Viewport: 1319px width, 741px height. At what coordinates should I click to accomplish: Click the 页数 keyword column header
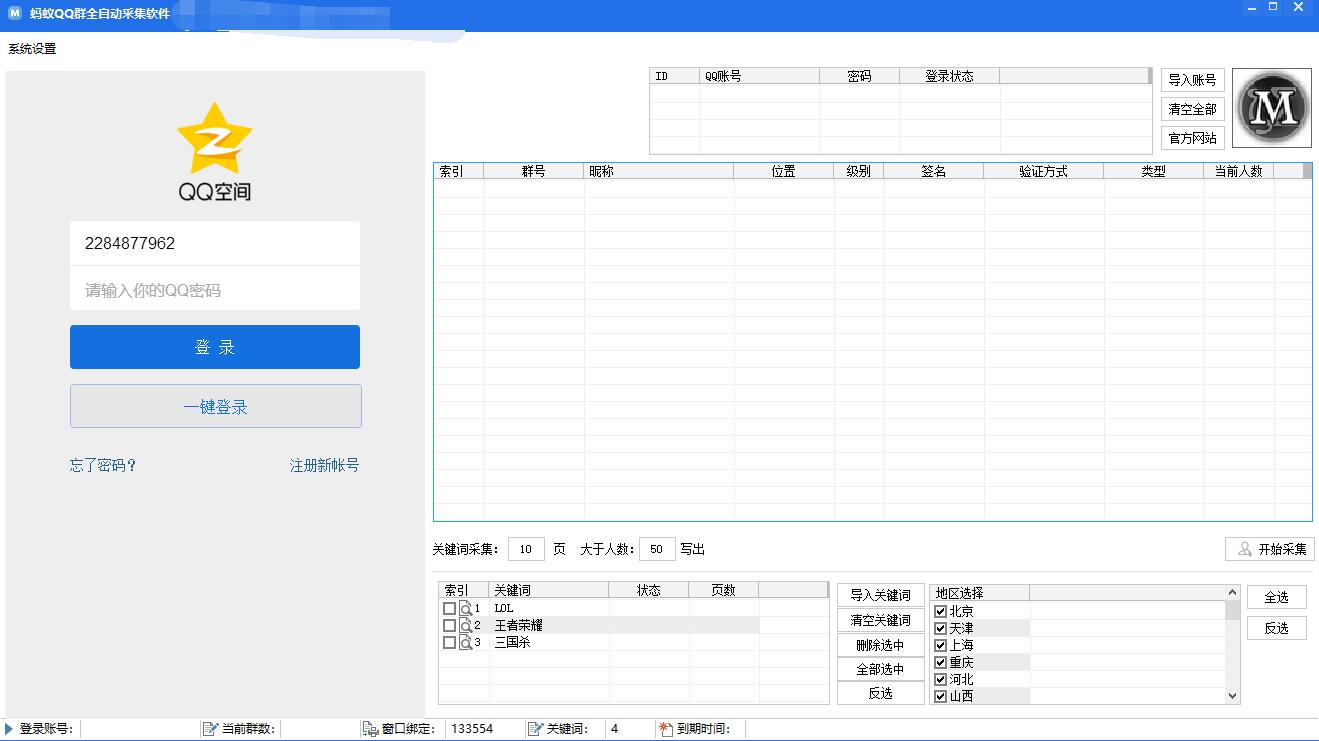click(x=724, y=590)
